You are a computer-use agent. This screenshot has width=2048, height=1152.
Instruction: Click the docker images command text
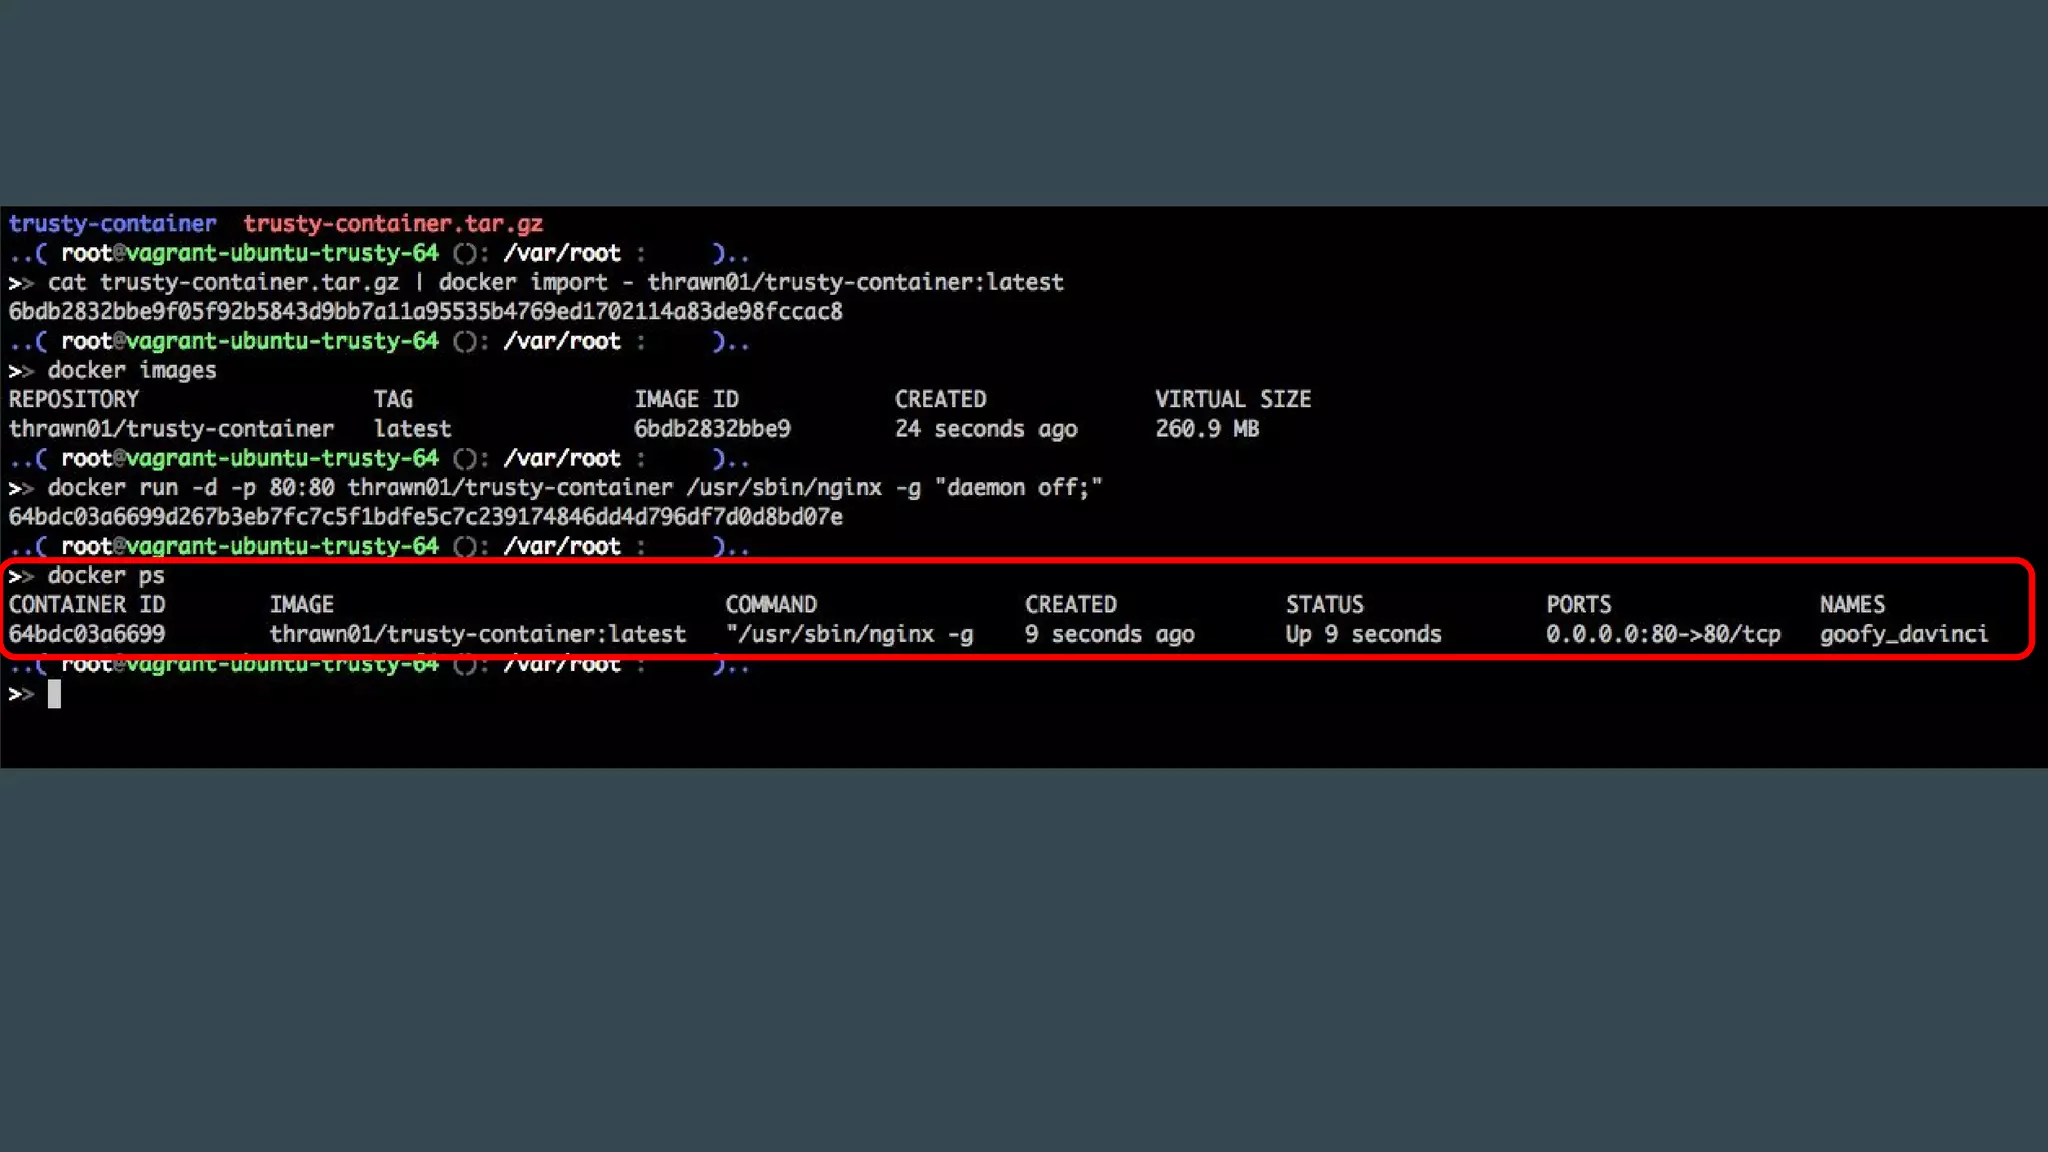tap(131, 371)
